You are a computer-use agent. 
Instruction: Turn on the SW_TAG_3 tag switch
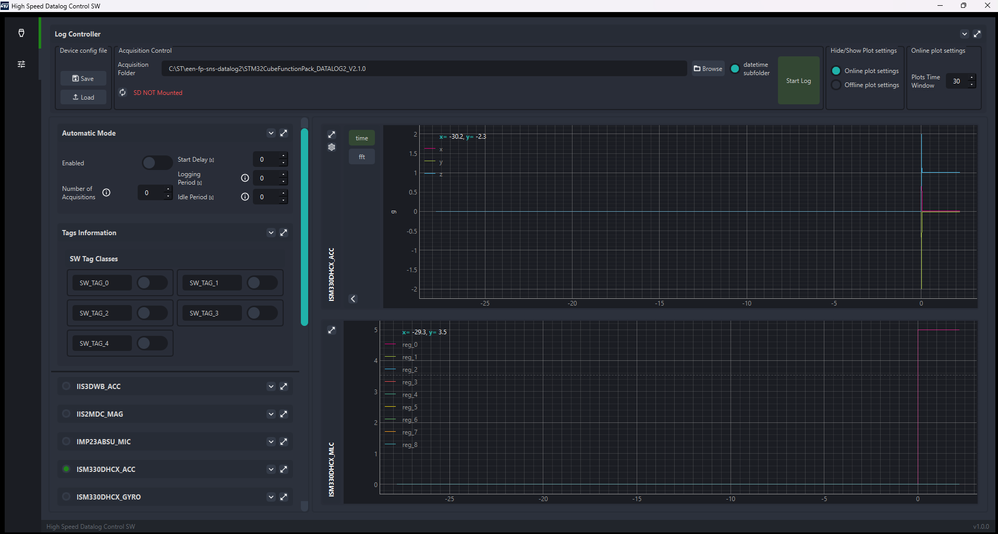(x=262, y=313)
